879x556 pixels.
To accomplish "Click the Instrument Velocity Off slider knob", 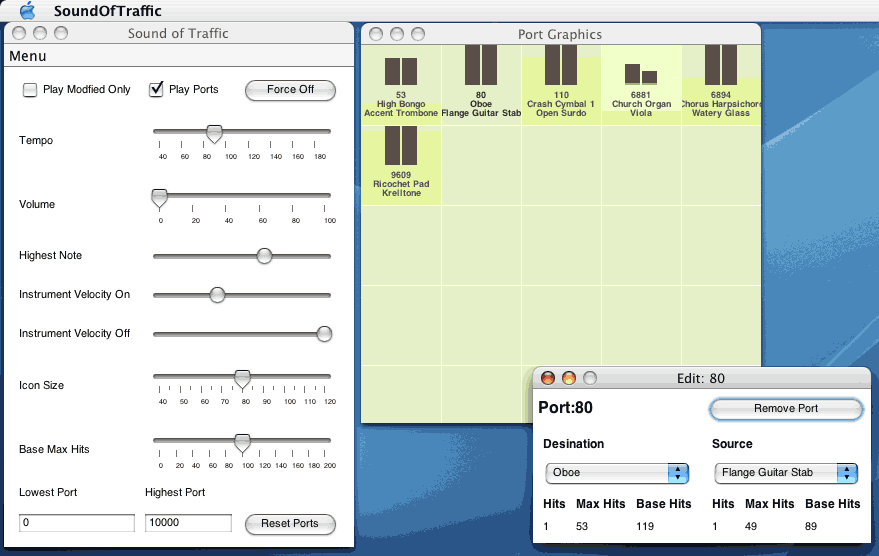I will pos(324,334).
